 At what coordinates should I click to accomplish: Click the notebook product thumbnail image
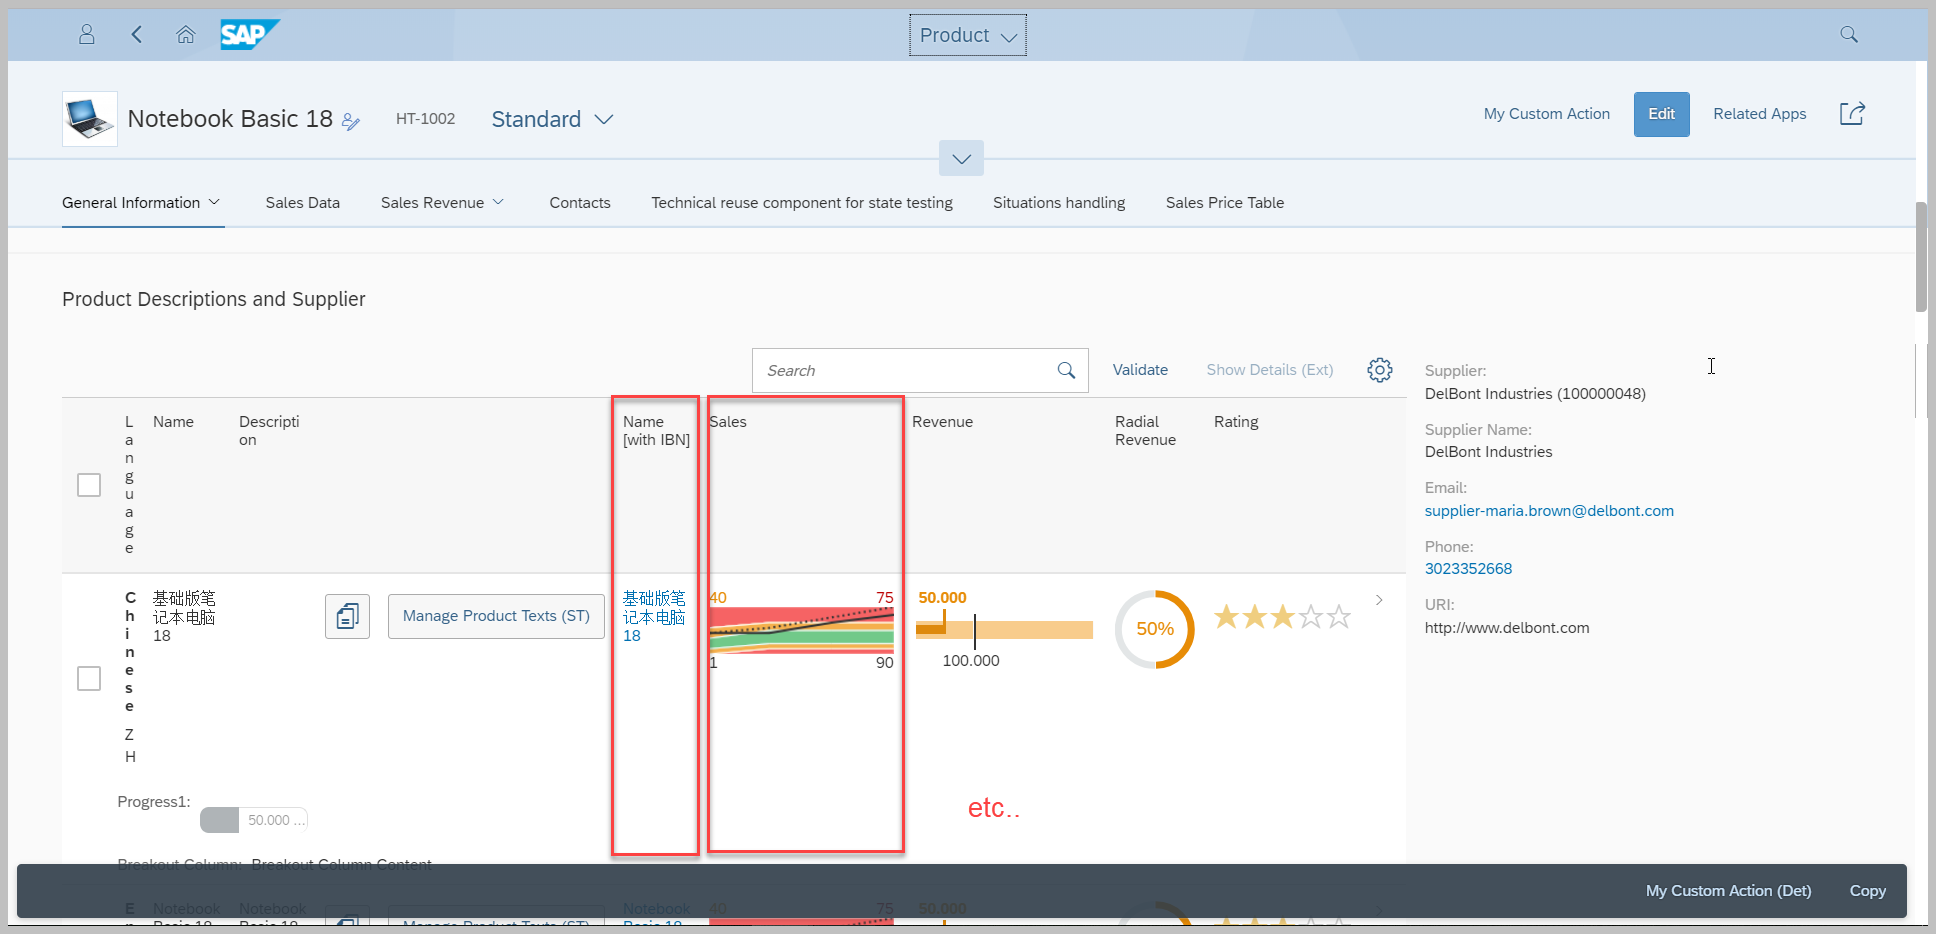tap(89, 119)
